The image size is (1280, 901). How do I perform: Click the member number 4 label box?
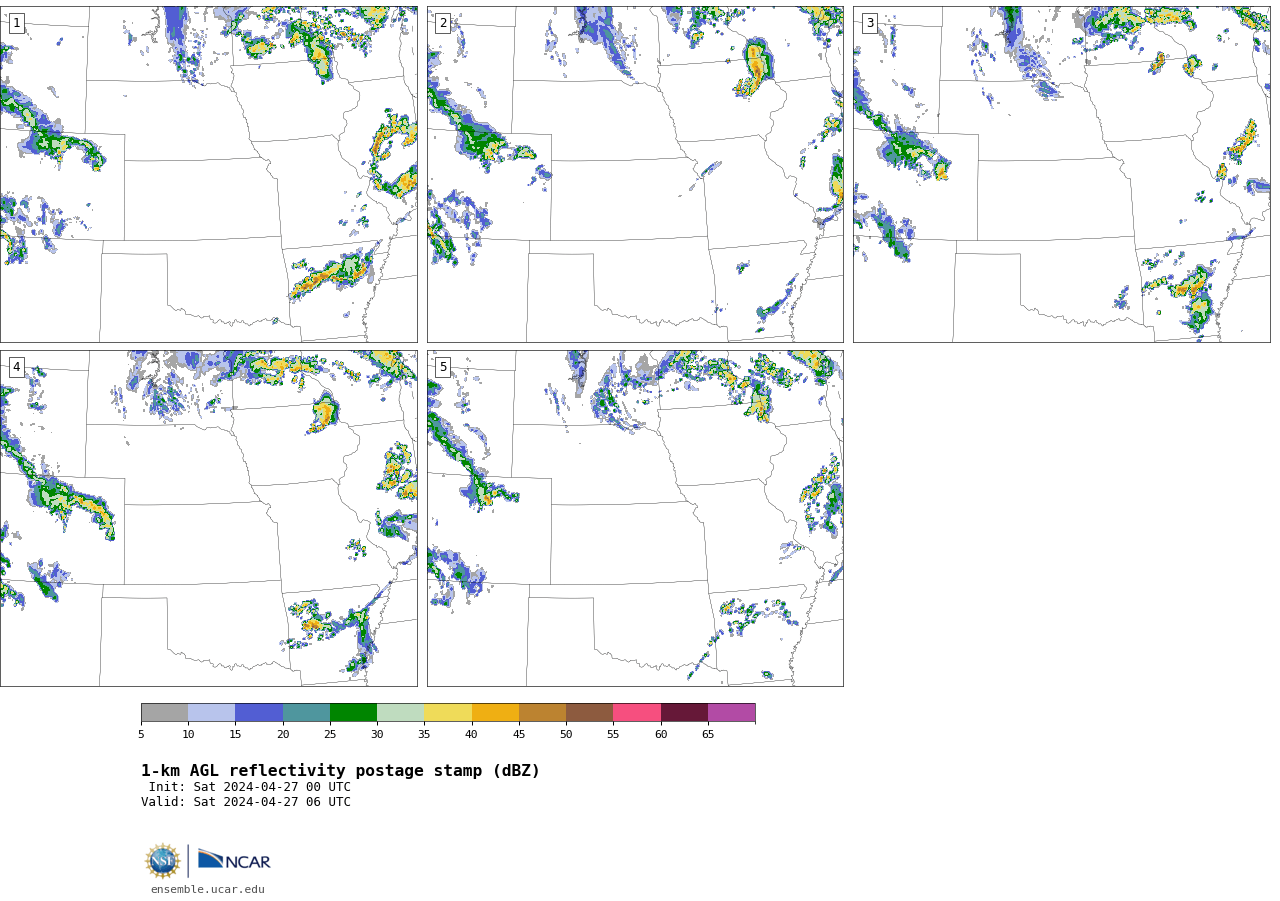tap(16, 367)
